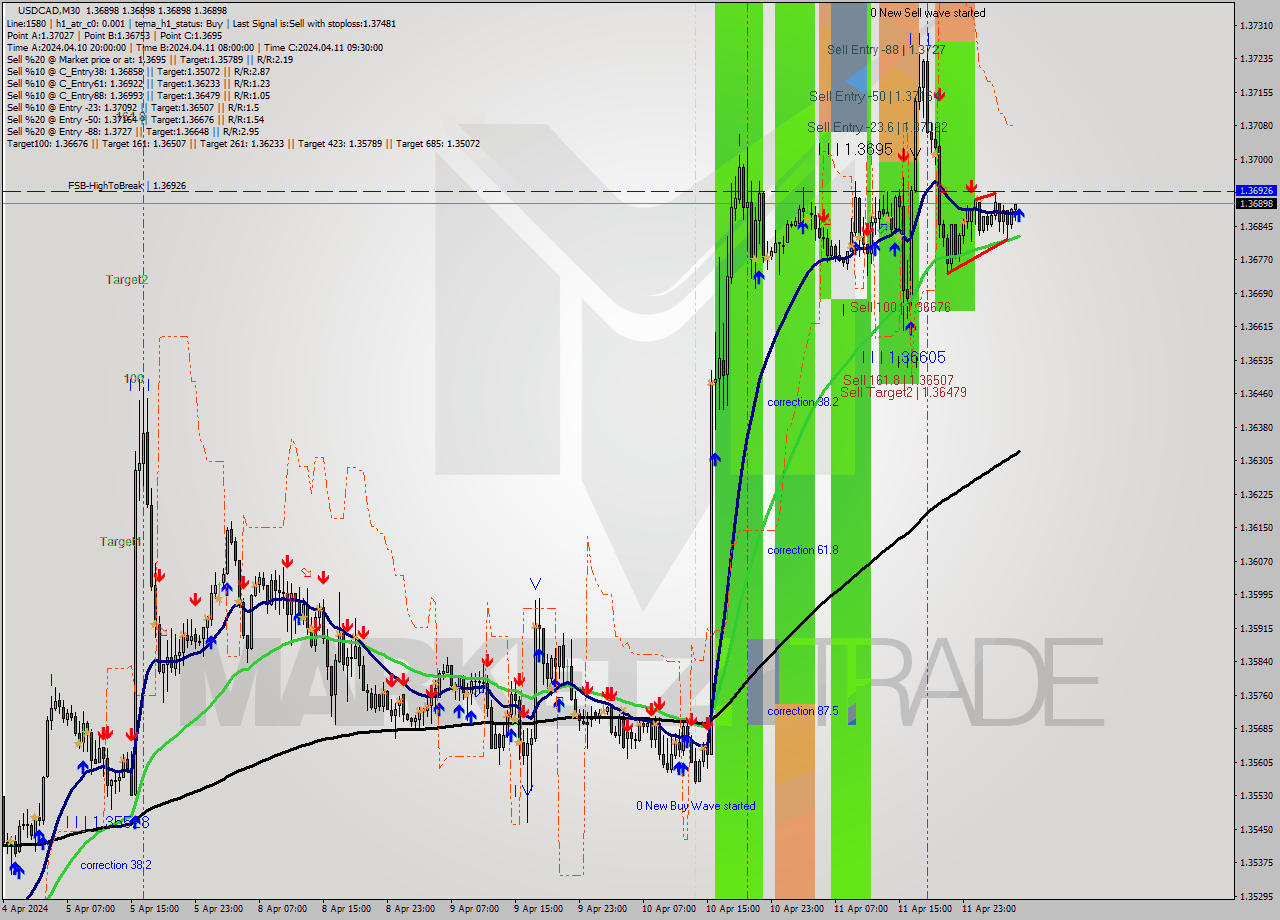Click the 1.35685 price axis label
This screenshot has height=920, width=1280.
[1255, 728]
